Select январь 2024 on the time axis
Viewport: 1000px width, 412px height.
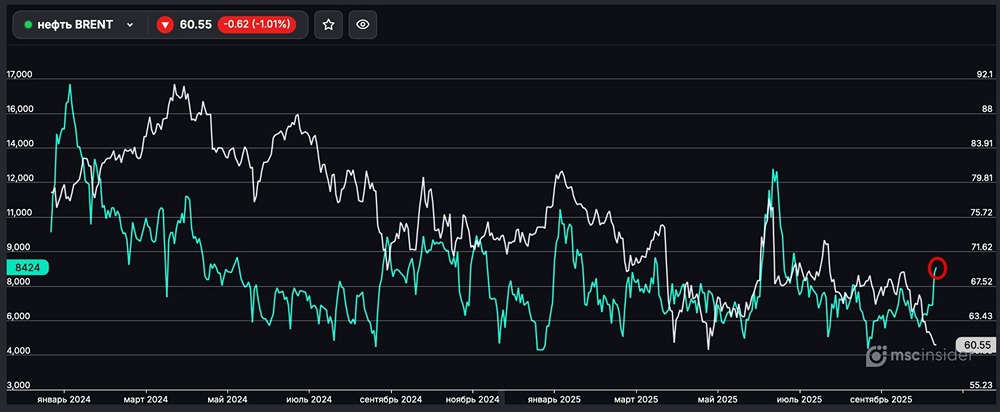(62, 399)
